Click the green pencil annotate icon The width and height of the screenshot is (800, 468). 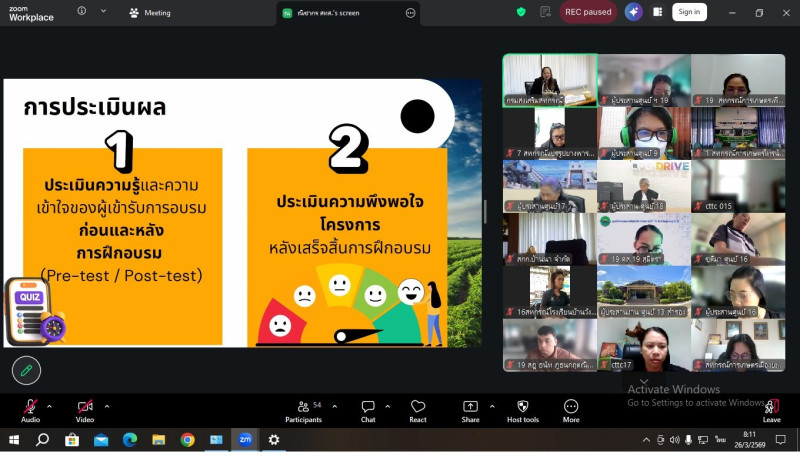pos(26,370)
